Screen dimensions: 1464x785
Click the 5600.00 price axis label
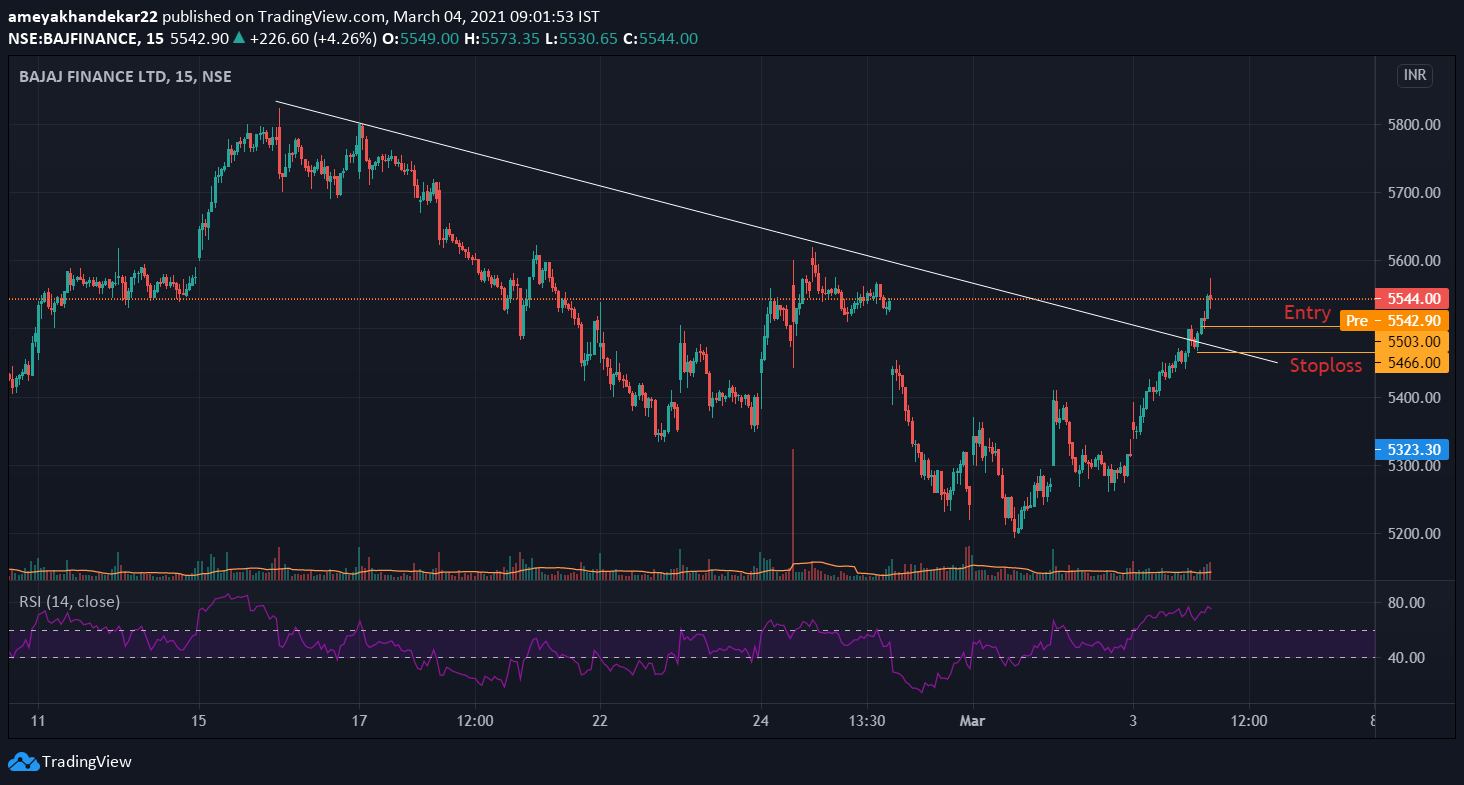[x=1412, y=261]
